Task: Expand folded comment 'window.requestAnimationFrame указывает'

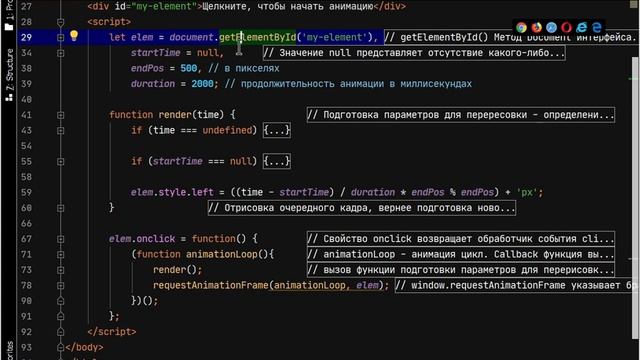Action: [x=517, y=285]
